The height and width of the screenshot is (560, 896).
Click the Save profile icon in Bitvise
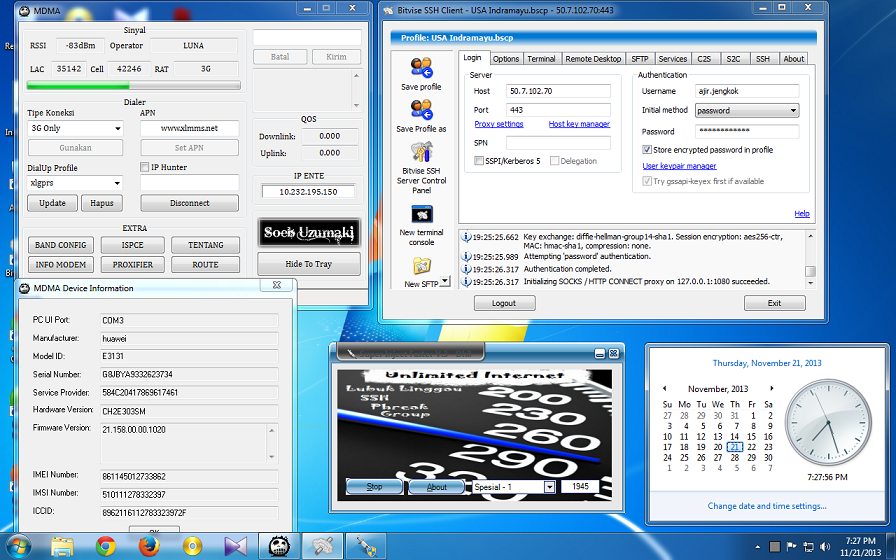tap(422, 67)
